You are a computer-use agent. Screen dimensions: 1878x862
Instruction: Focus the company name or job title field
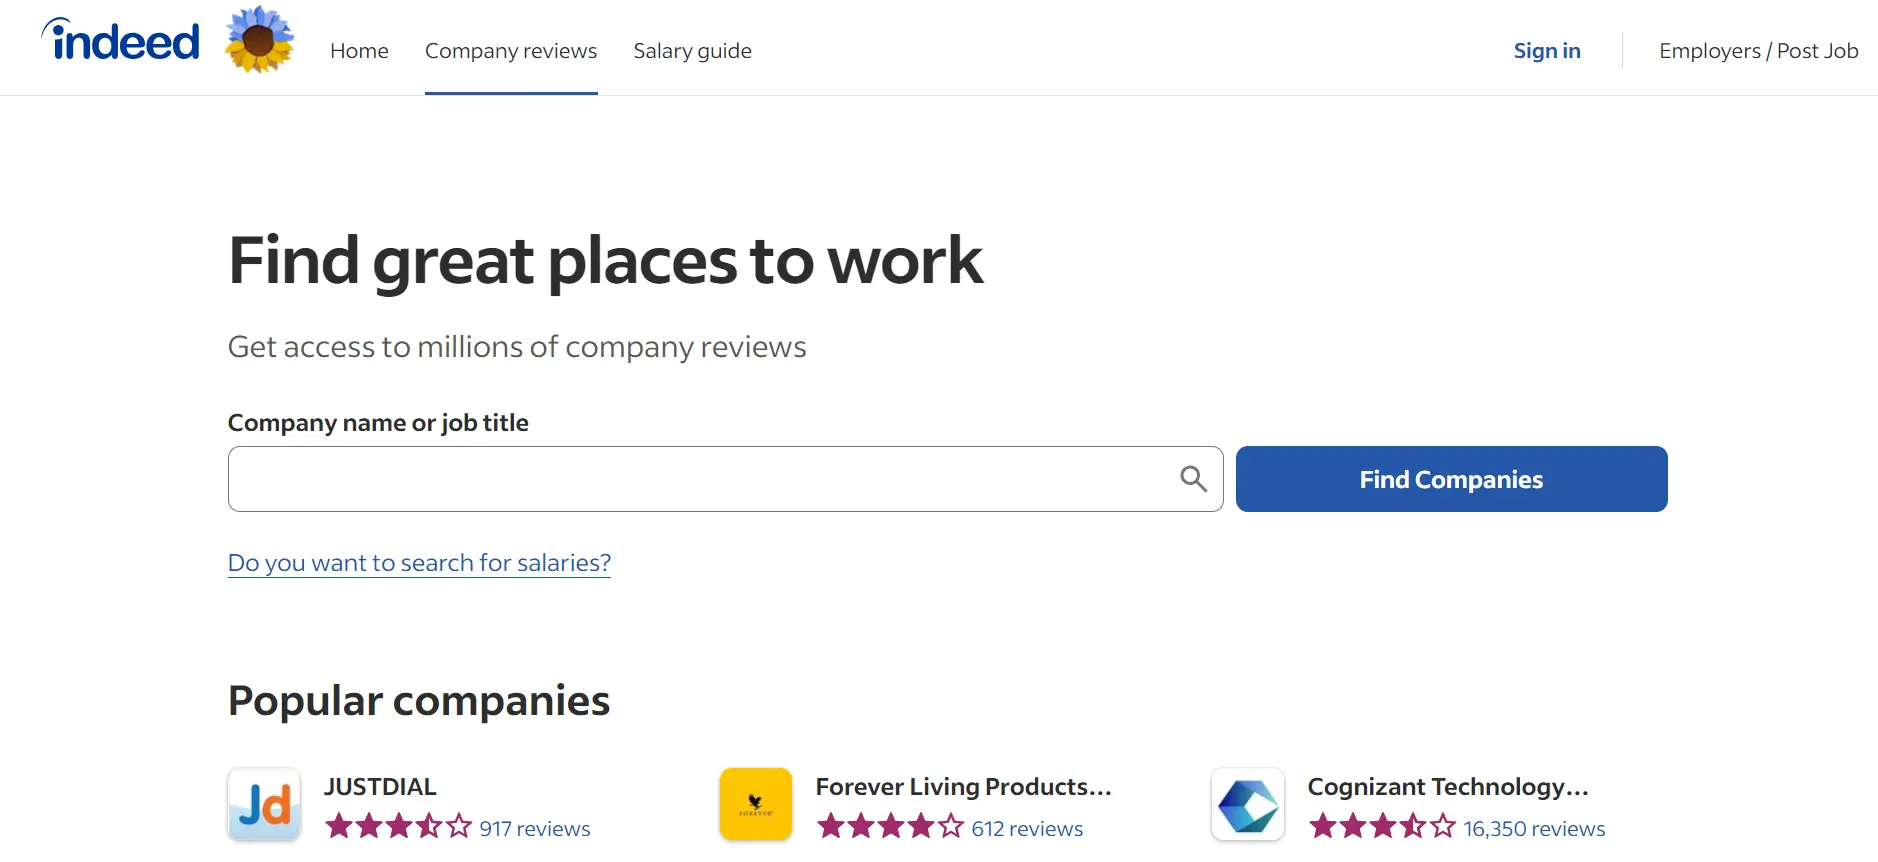pyautogui.click(x=725, y=479)
